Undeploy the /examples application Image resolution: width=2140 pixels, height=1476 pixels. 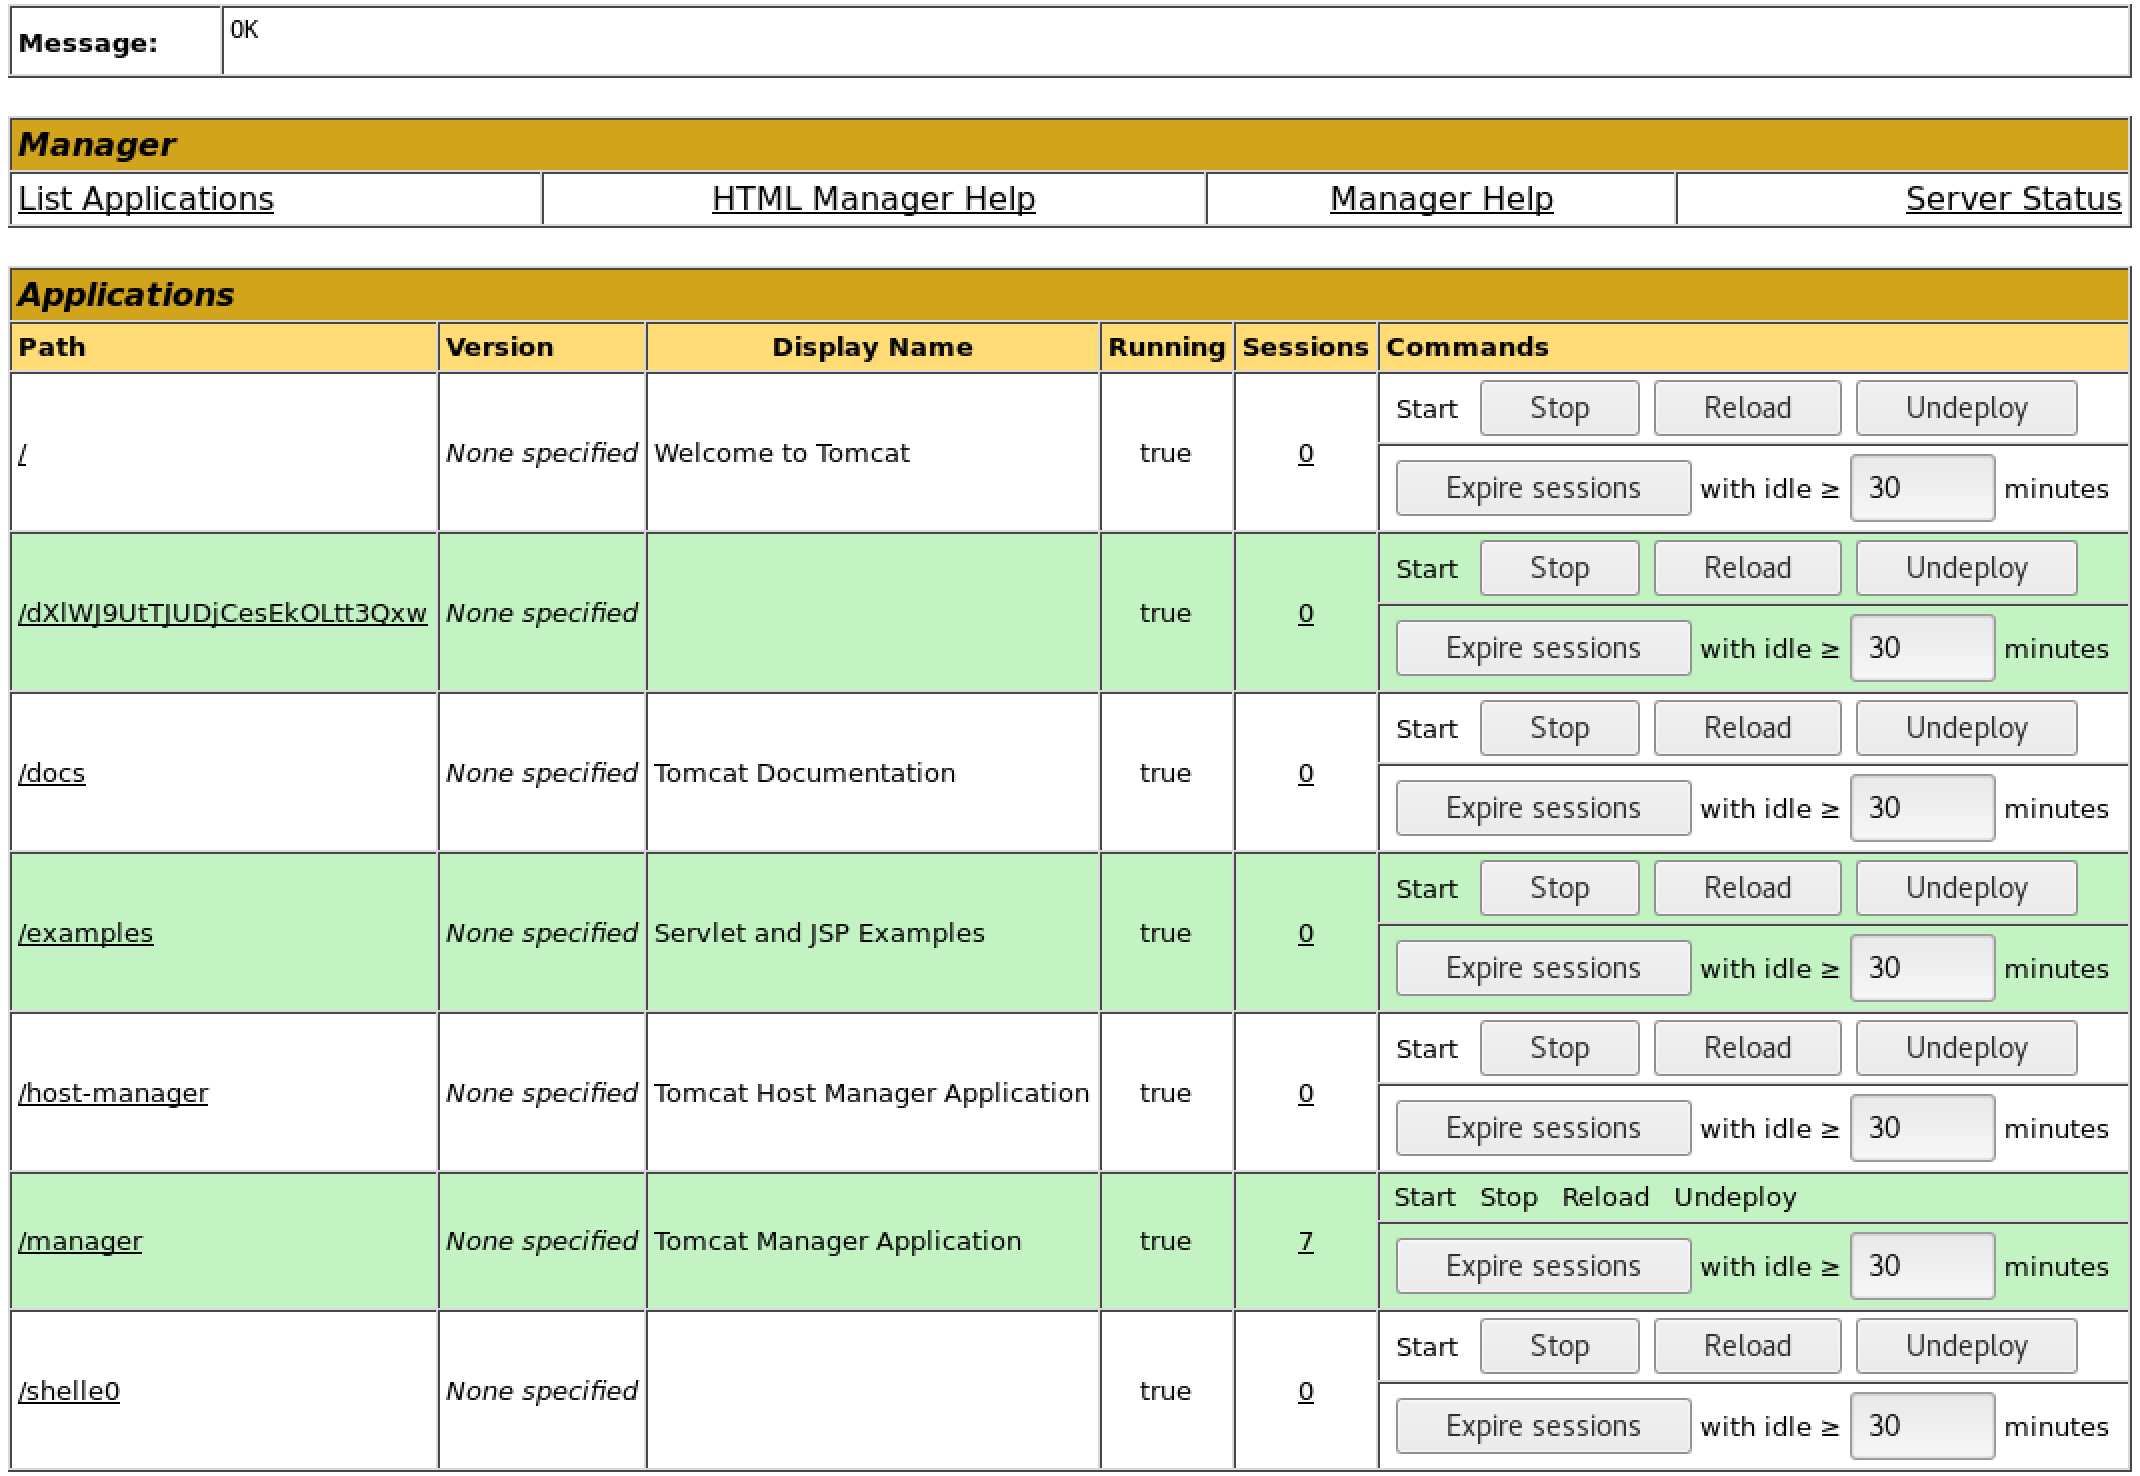pyautogui.click(x=1966, y=888)
